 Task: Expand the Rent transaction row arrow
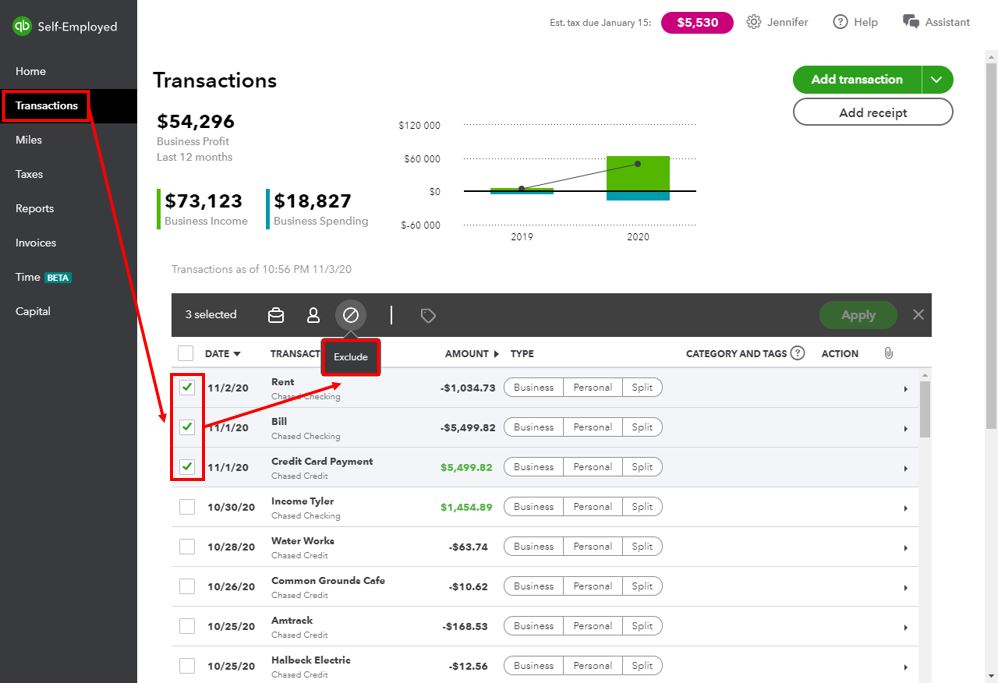click(905, 389)
